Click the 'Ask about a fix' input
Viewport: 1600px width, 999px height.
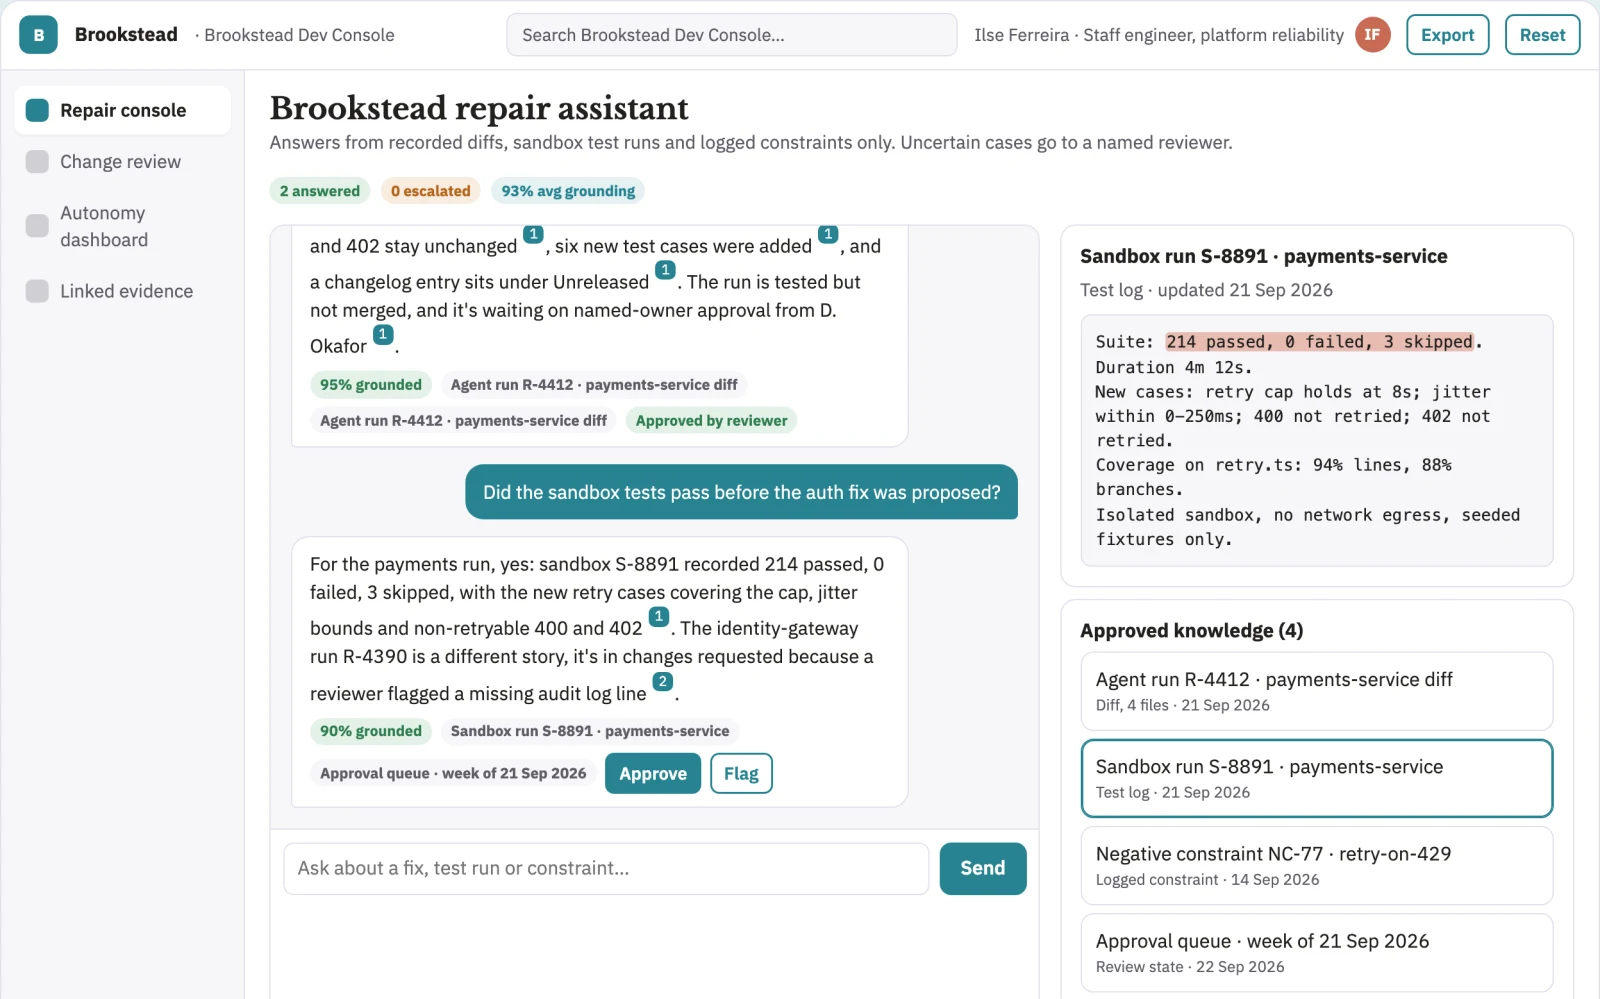click(606, 869)
